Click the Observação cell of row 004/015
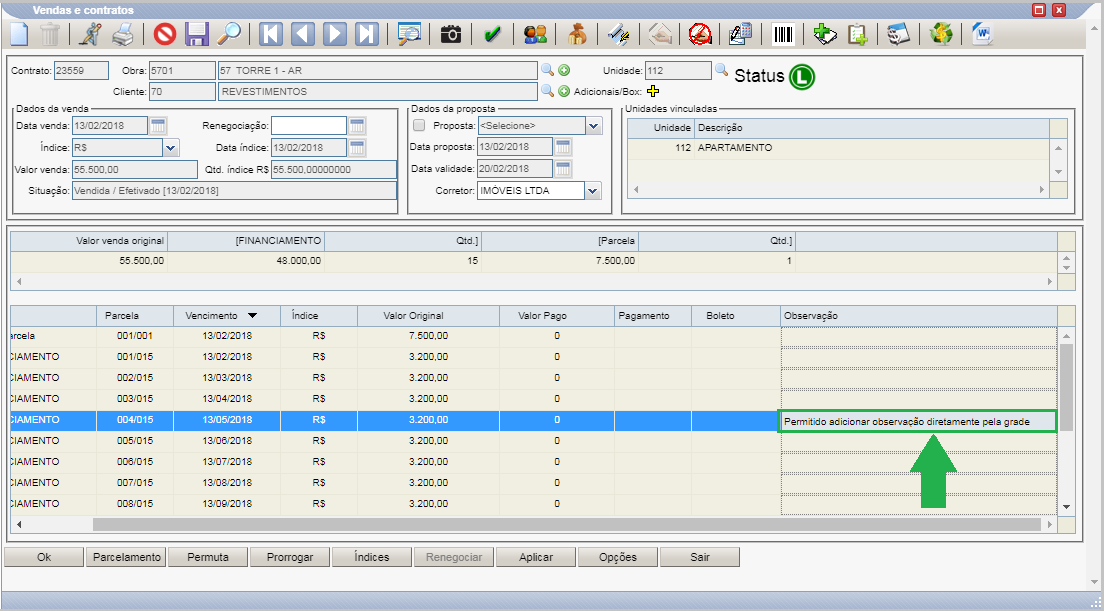The width and height of the screenshot is (1104, 611). click(918, 422)
